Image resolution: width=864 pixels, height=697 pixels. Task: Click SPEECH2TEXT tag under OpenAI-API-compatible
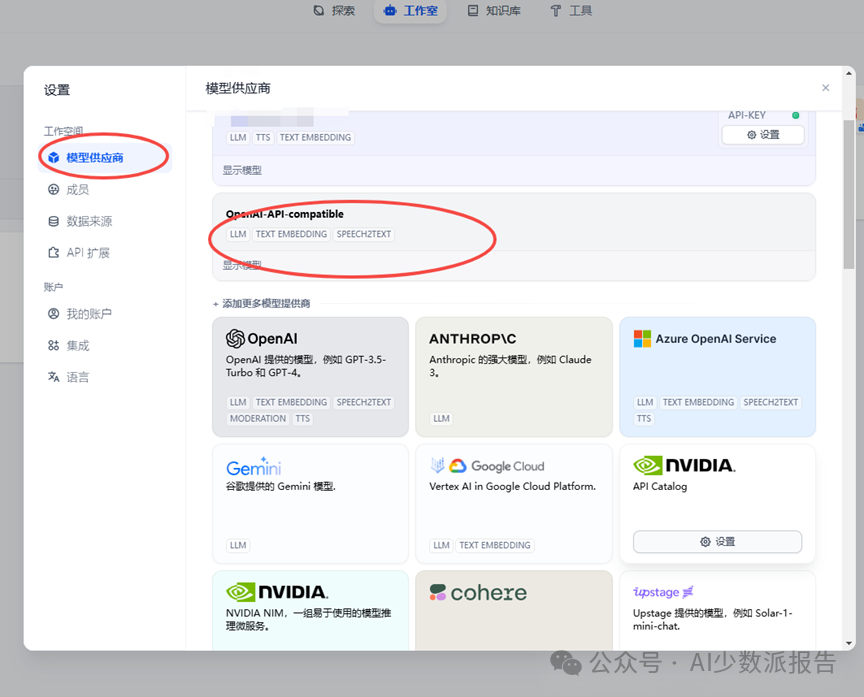pos(364,234)
